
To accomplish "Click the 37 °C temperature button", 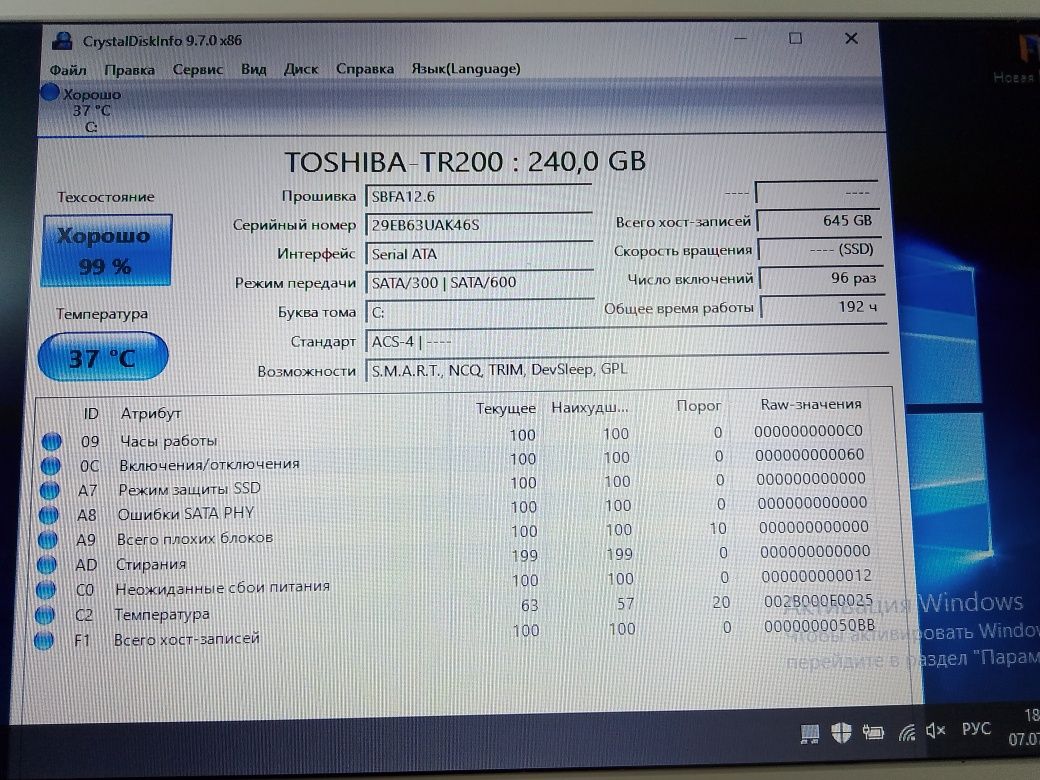I will pyautogui.click(x=103, y=358).
